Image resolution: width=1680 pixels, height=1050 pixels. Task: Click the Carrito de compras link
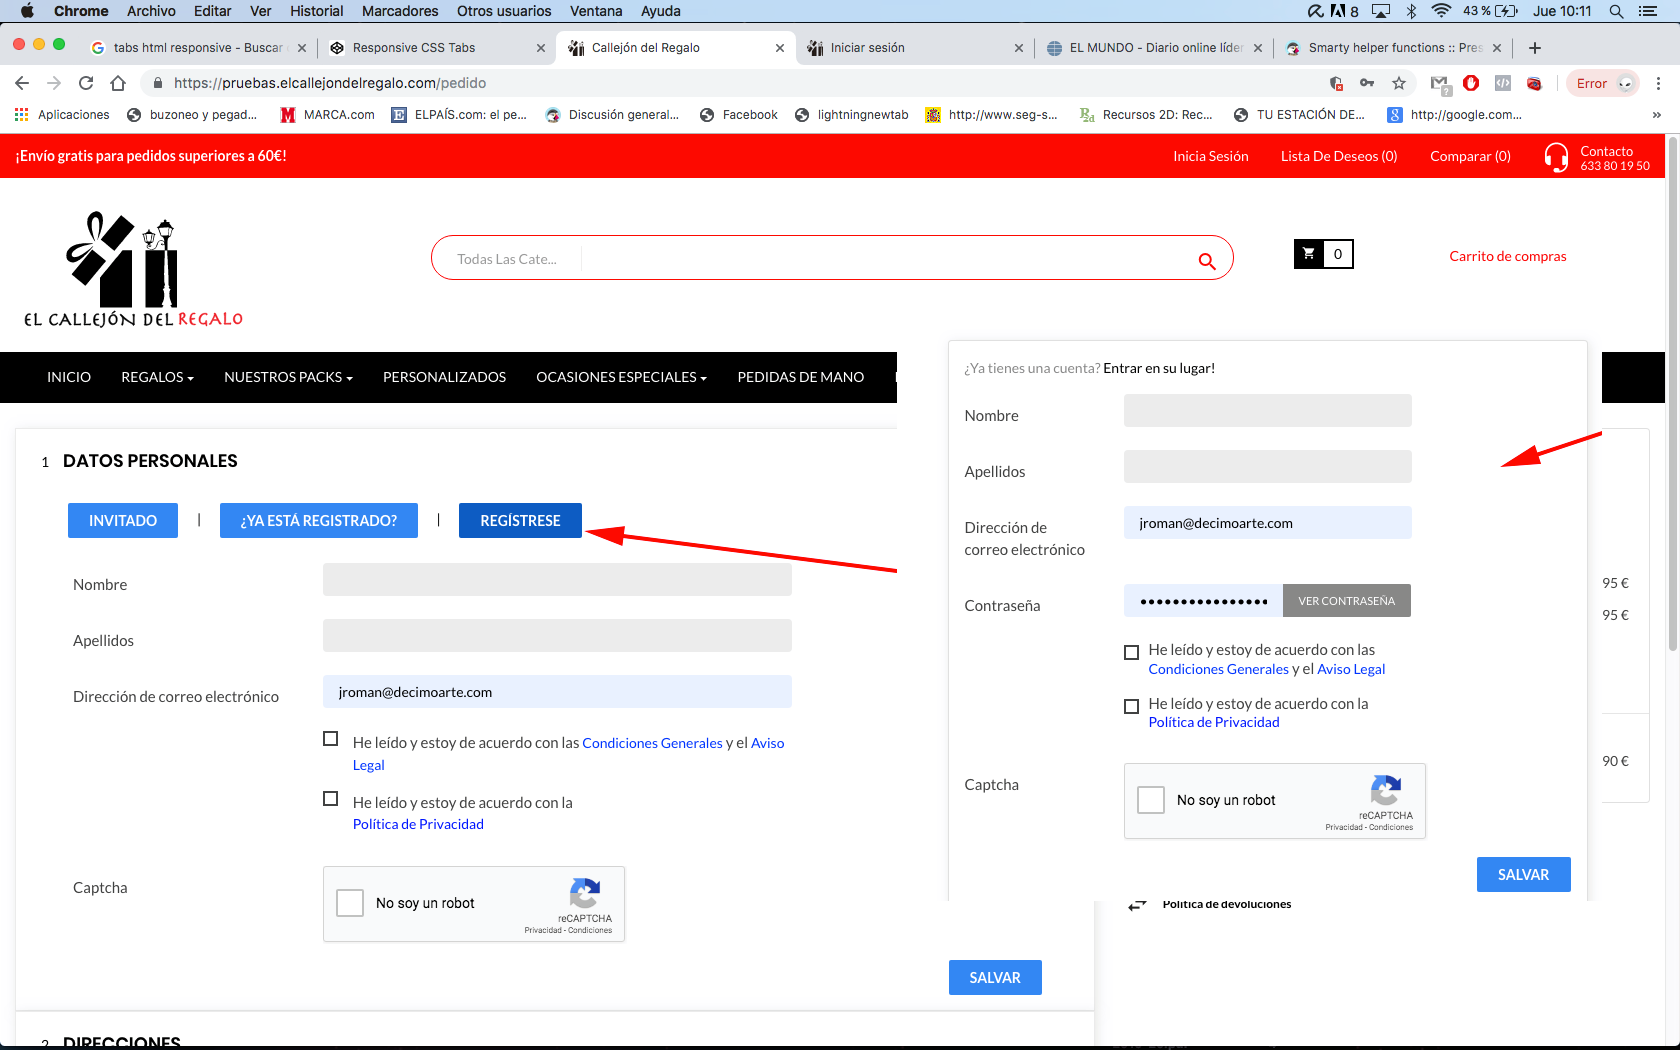[1508, 256]
